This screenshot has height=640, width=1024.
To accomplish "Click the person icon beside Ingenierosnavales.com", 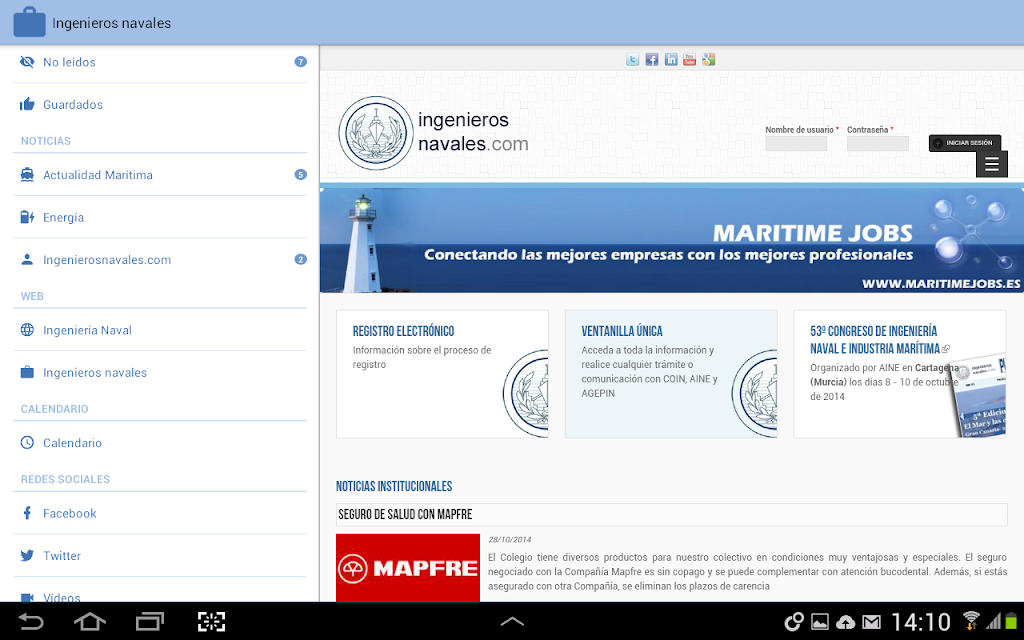I will click(27, 259).
